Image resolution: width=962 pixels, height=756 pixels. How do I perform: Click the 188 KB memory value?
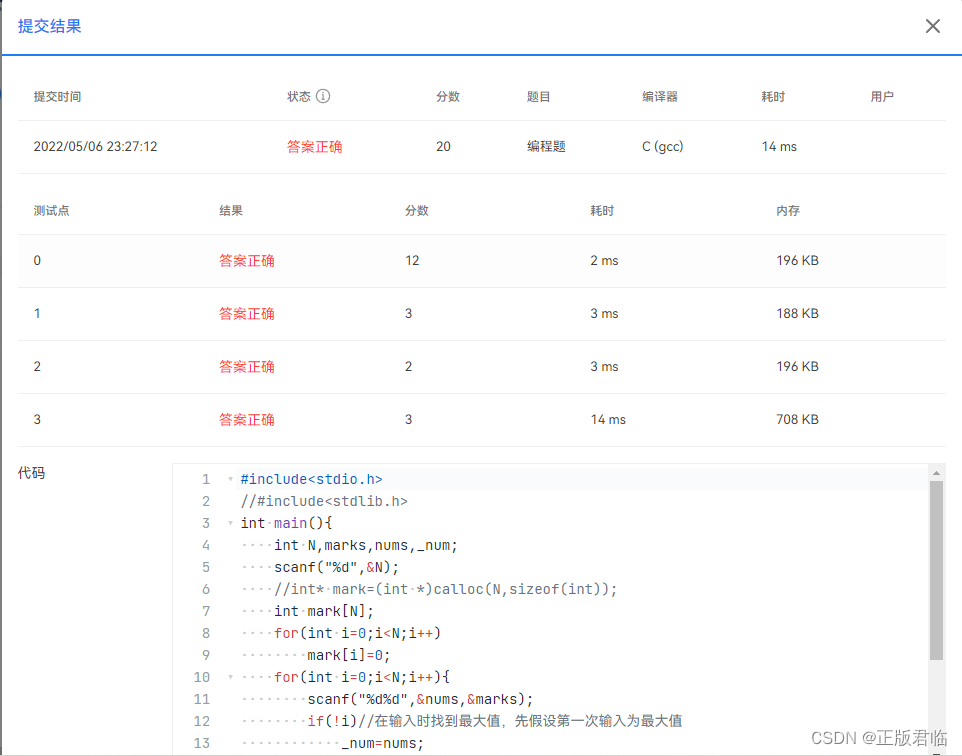coord(797,314)
